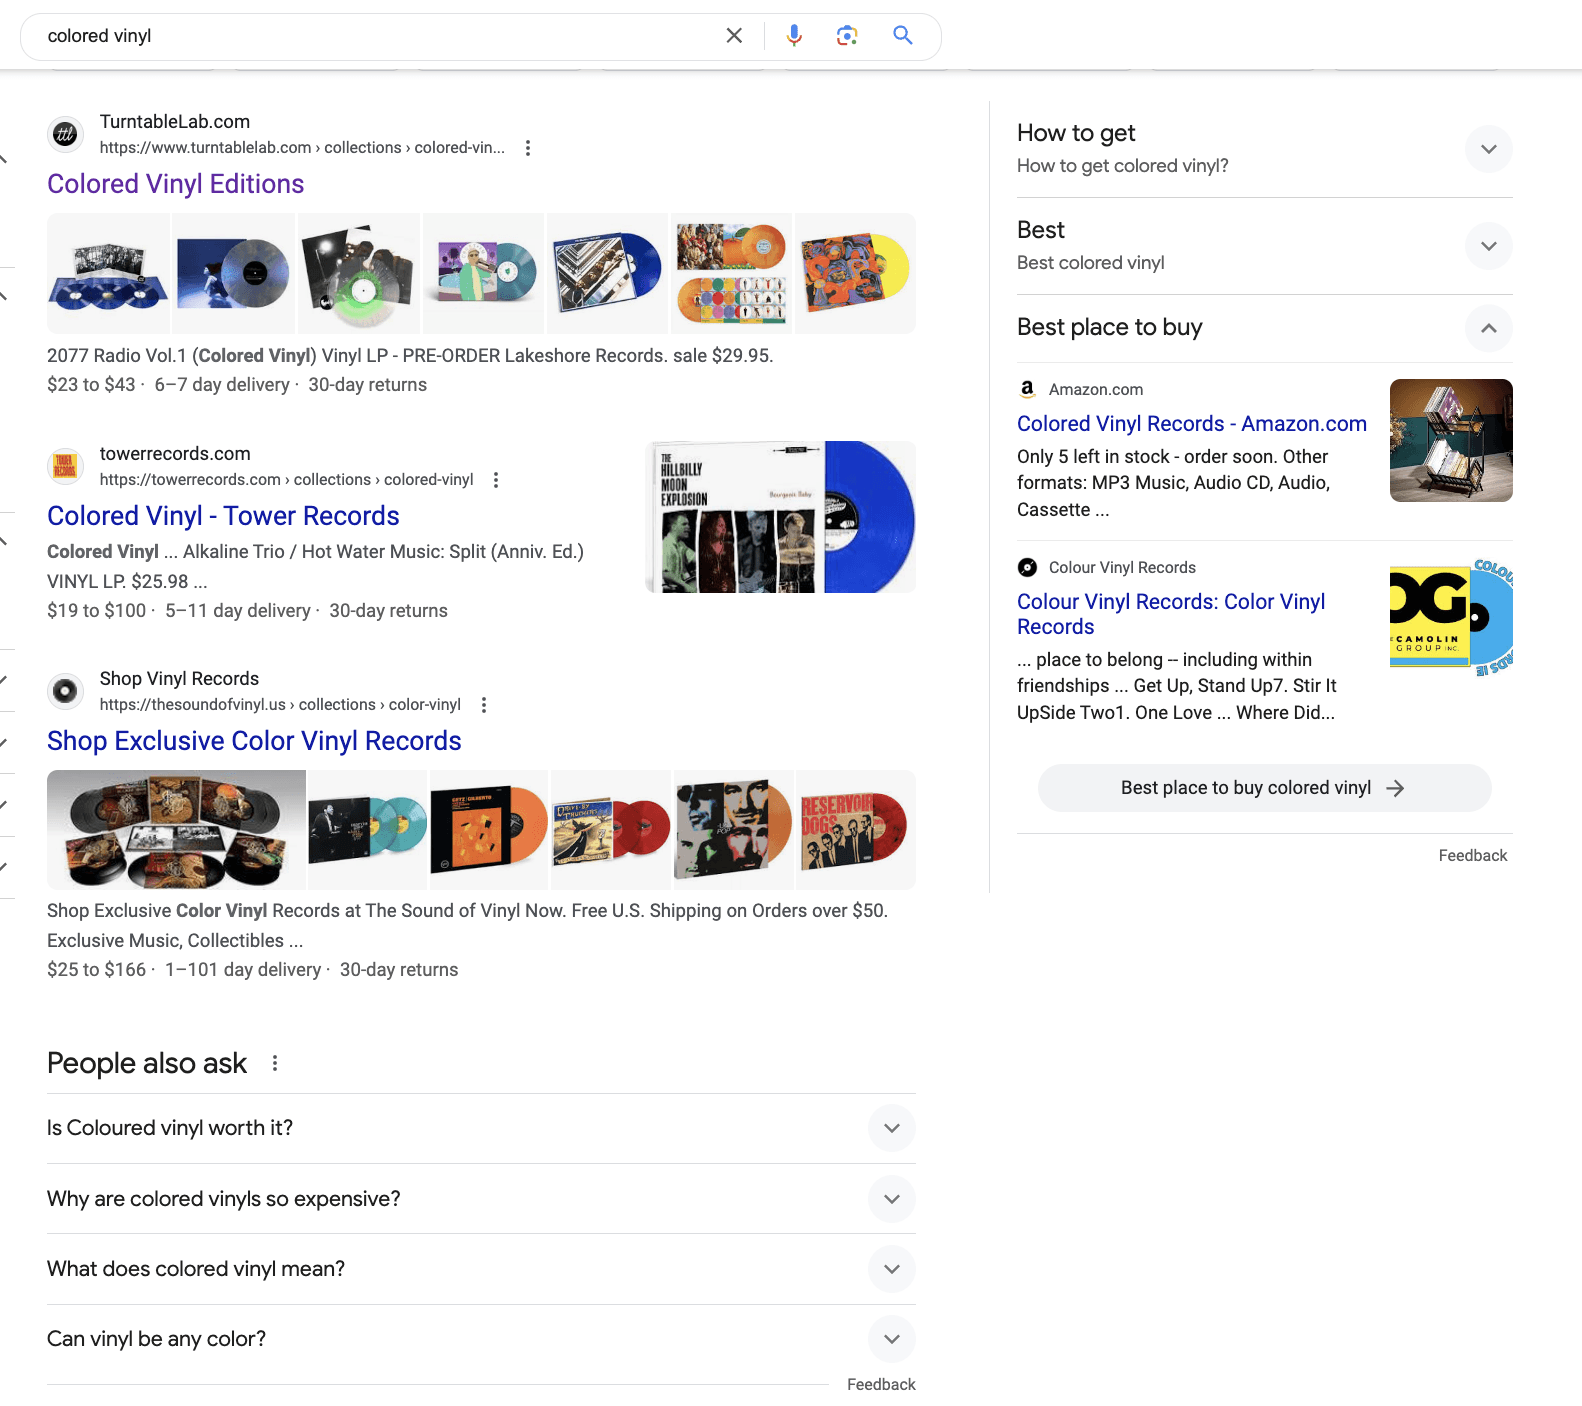The height and width of the screenshot is (1406, 1582).
Task: Open Shop Exclusive Color Vinyl Records link
Action: [x=254, y=741]
